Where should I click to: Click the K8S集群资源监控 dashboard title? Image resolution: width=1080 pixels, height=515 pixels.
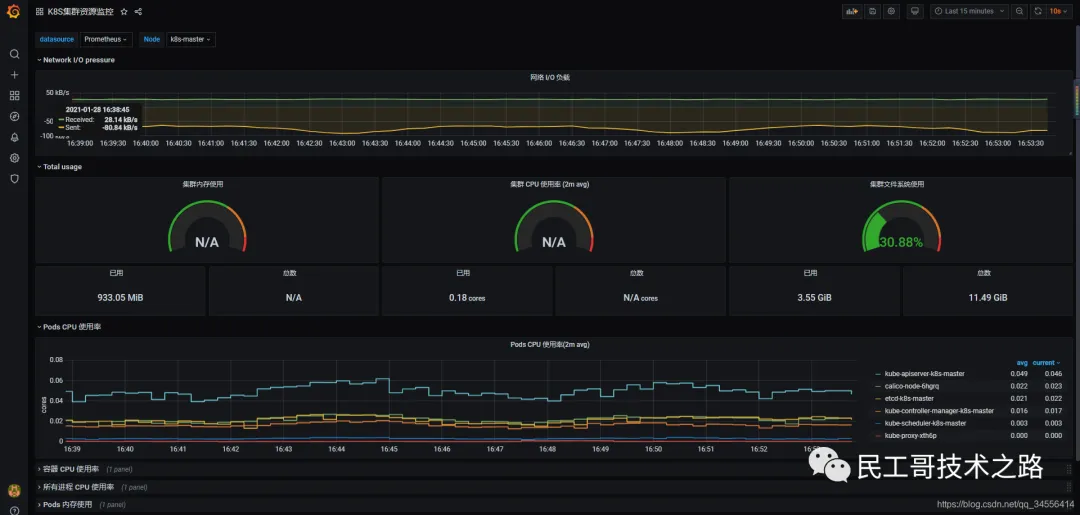(x=81, y=12)
